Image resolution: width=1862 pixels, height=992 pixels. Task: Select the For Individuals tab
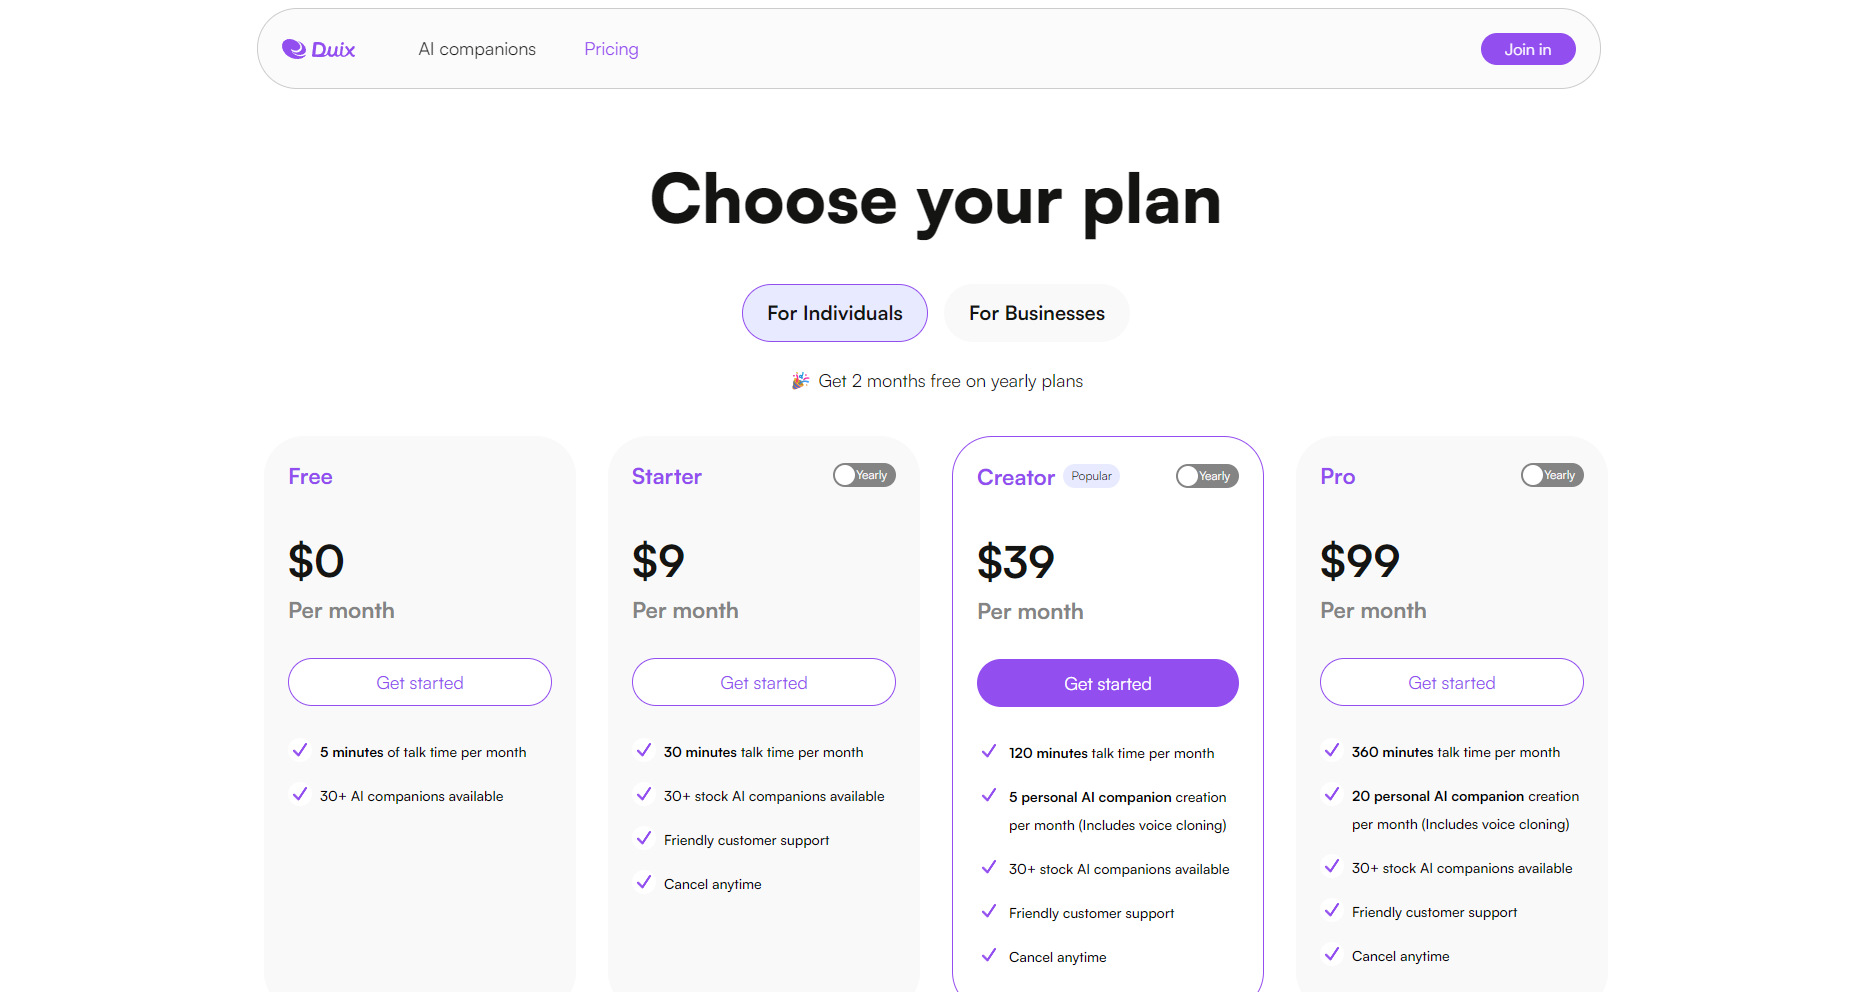pos(834,313)
